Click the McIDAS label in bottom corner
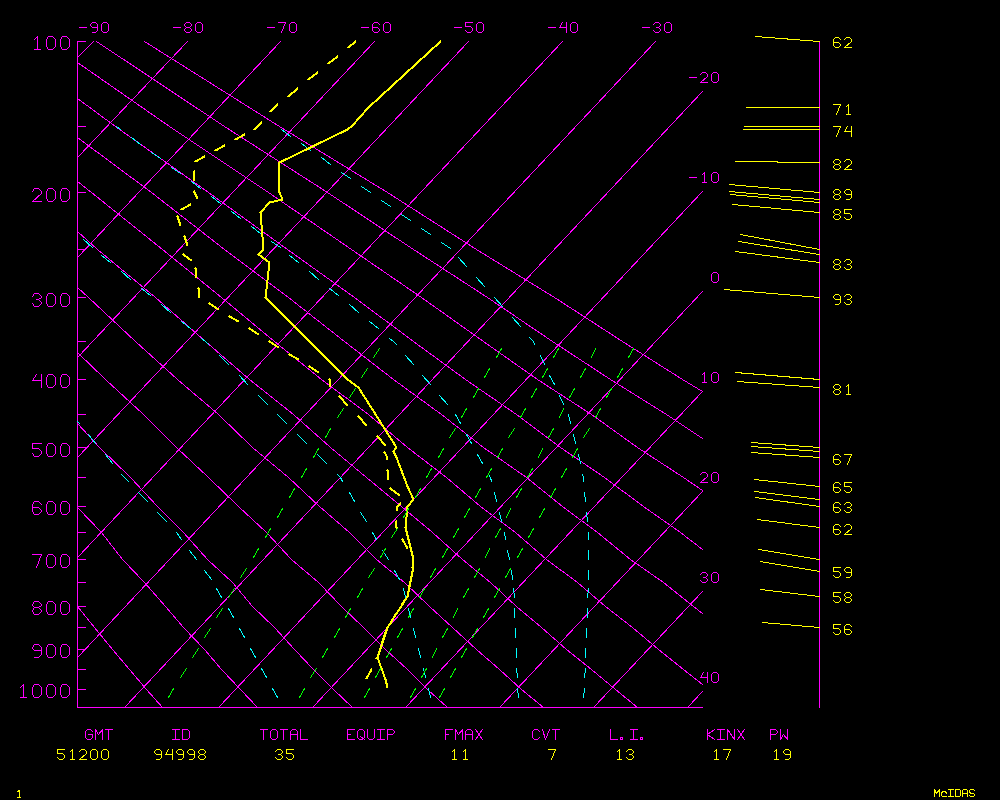This screenshot has width=1000, height=800. pos(954,792)
